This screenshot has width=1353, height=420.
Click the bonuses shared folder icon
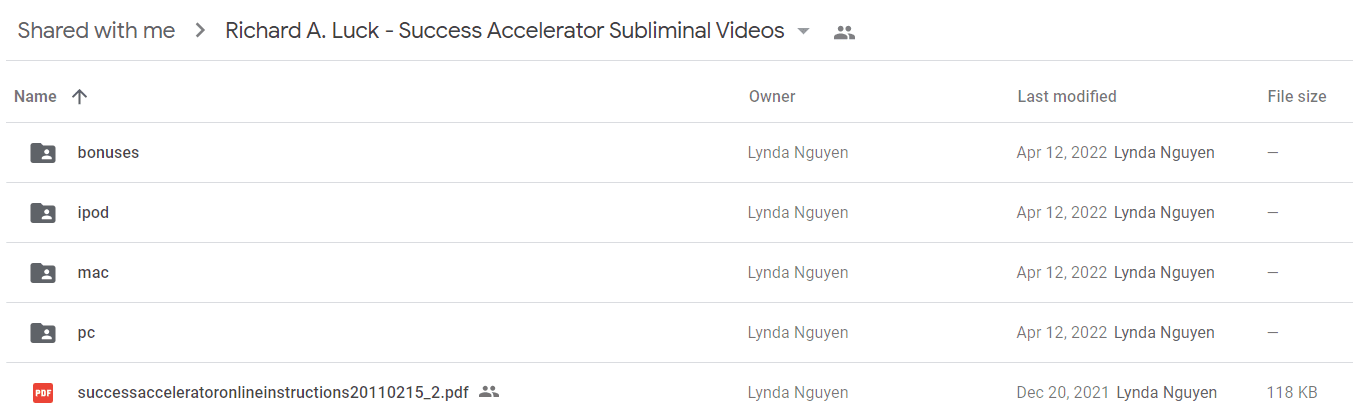[43, 153]
